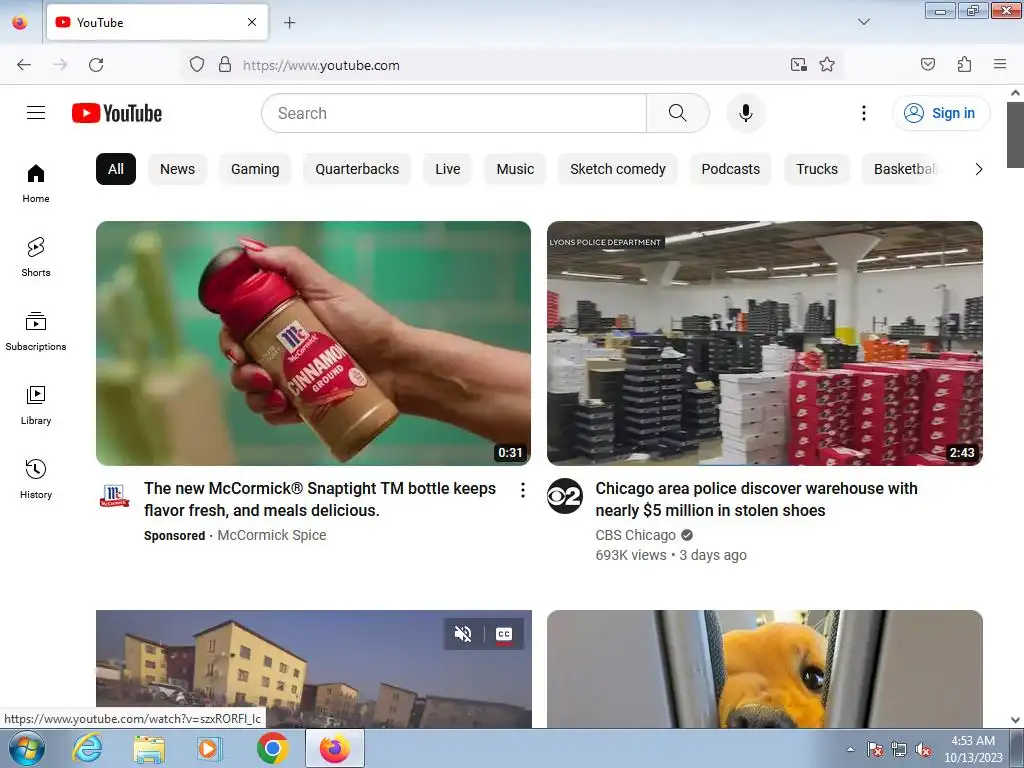Click the scrollbar down arrow
The height and width of the screenshot is (768, 1024).
click(1015, 720)
